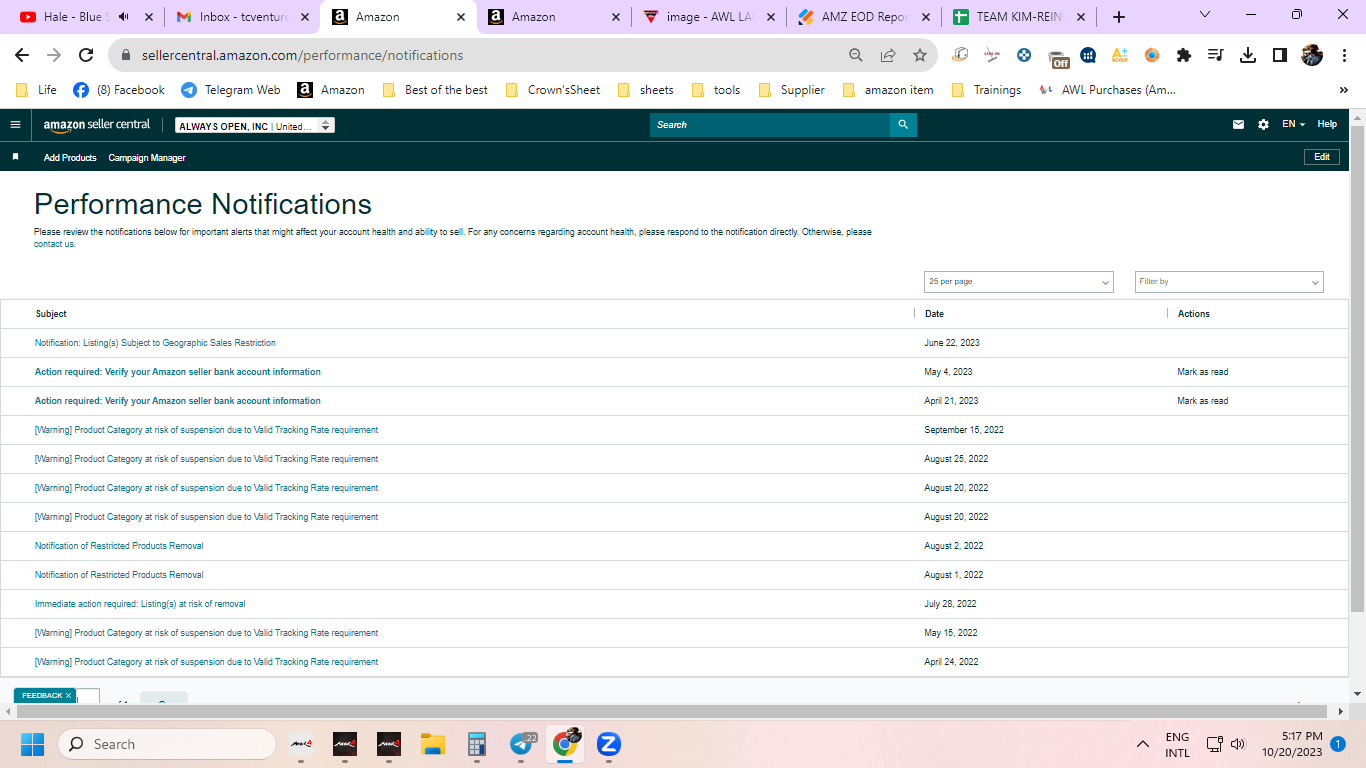The image size is (1366, 768).
Task: Open the Chrome profile avatar
Action: pos(1312,56)
